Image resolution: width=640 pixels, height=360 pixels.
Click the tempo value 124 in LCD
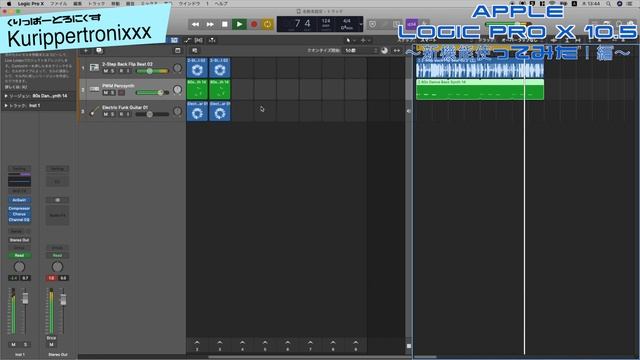[326, 21]
